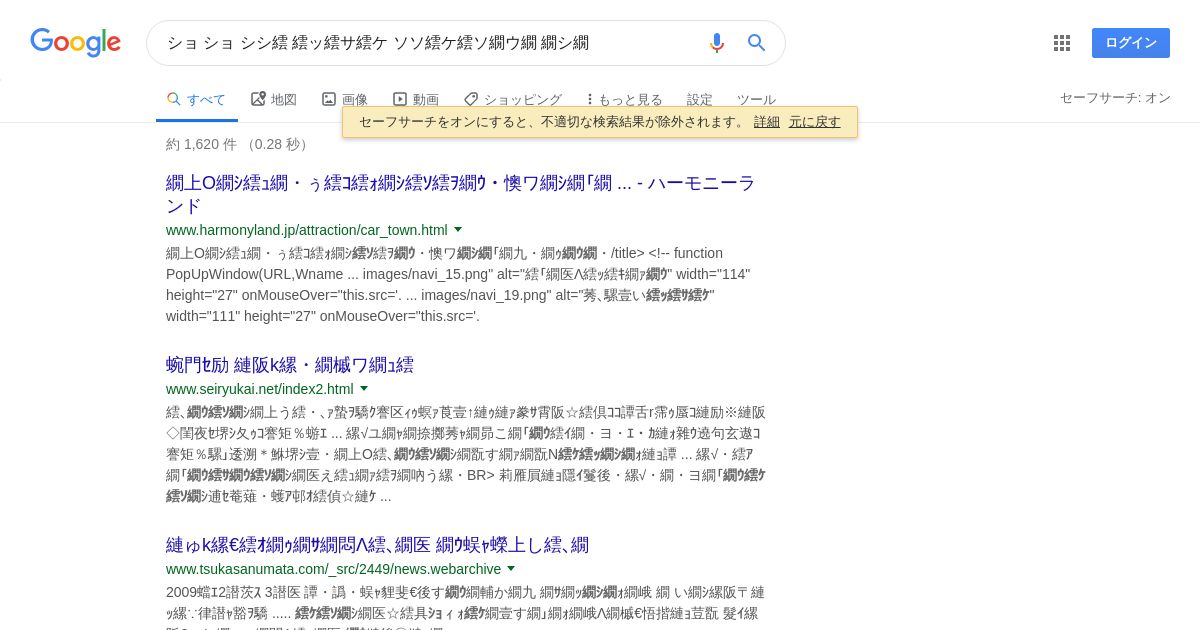The height and width of the screenshot is (630, 1200).
Task: Open the ハーモニーランド result title
Action: 461,195
